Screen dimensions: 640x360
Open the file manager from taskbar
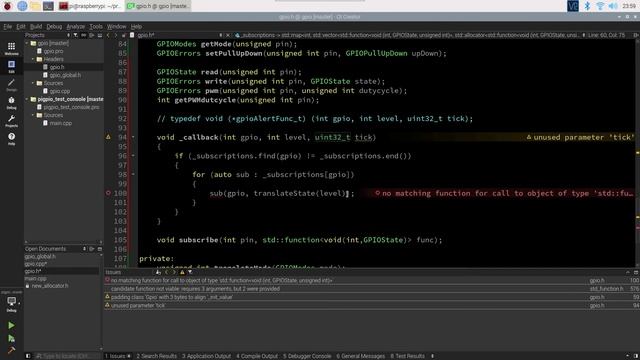36,6
